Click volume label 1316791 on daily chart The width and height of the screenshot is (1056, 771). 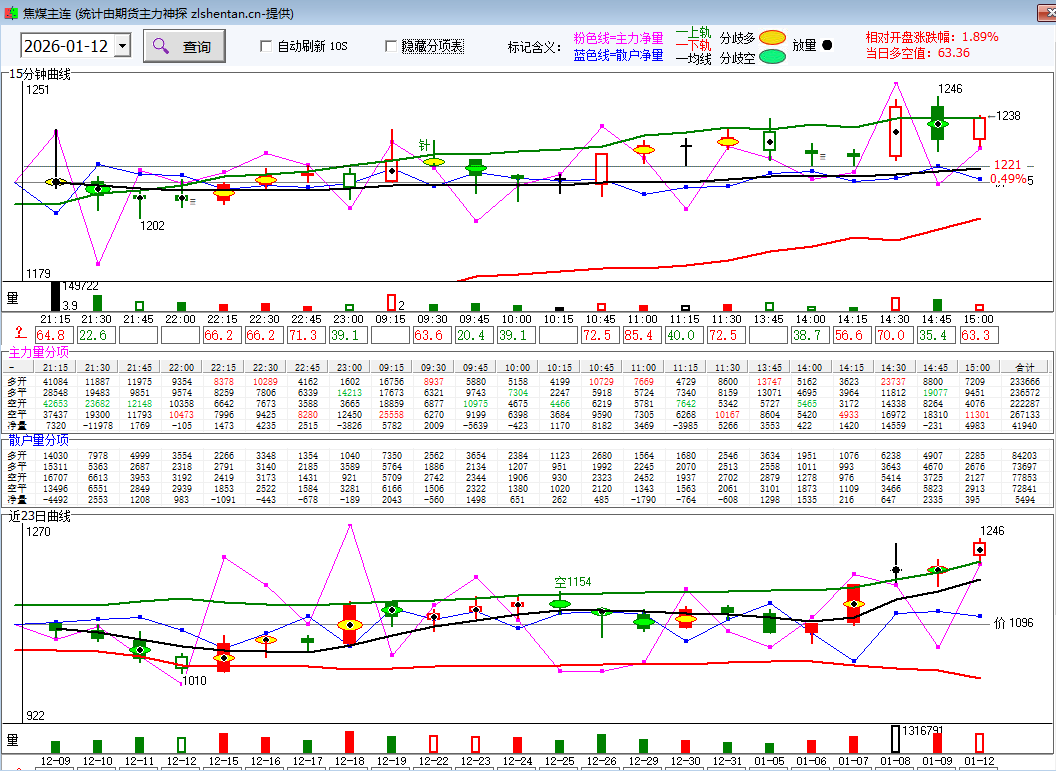[923, 731]
